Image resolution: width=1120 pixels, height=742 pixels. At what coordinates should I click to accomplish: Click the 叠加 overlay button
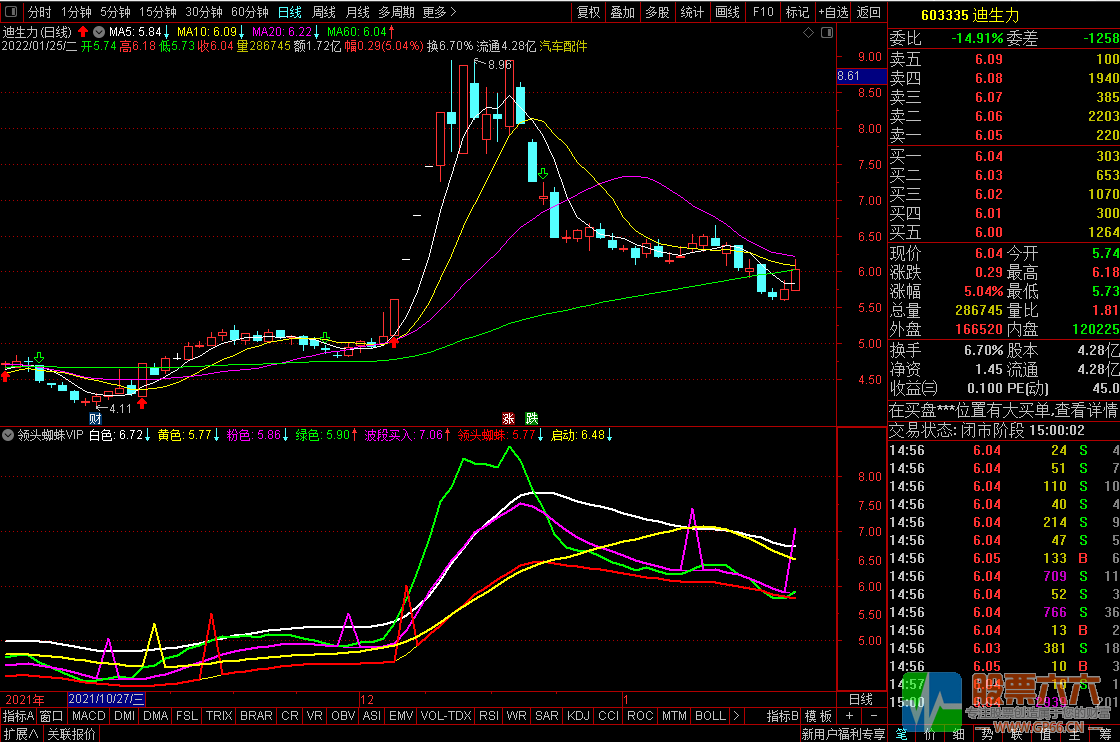[623, 12]
